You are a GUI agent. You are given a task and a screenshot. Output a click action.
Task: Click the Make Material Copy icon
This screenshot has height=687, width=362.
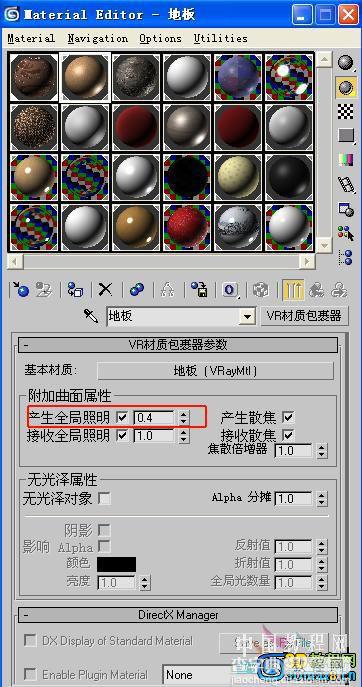tap(137, 290)
